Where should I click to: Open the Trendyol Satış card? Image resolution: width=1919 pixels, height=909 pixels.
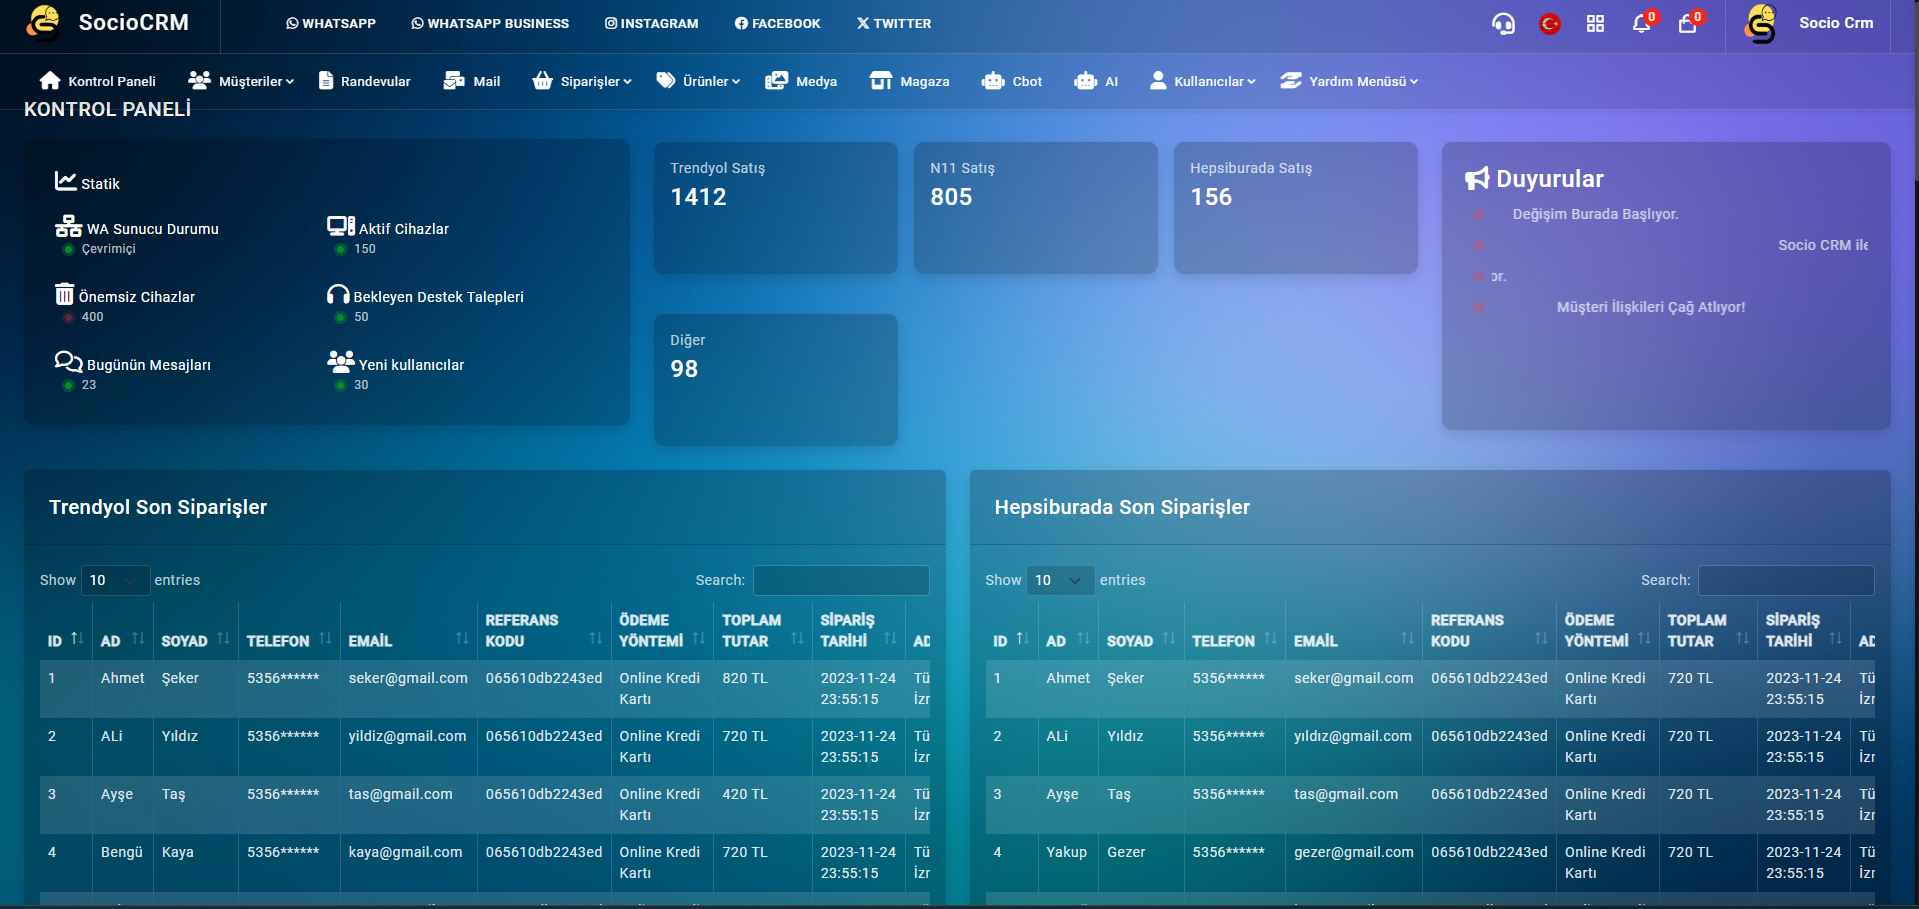(776, 208)
